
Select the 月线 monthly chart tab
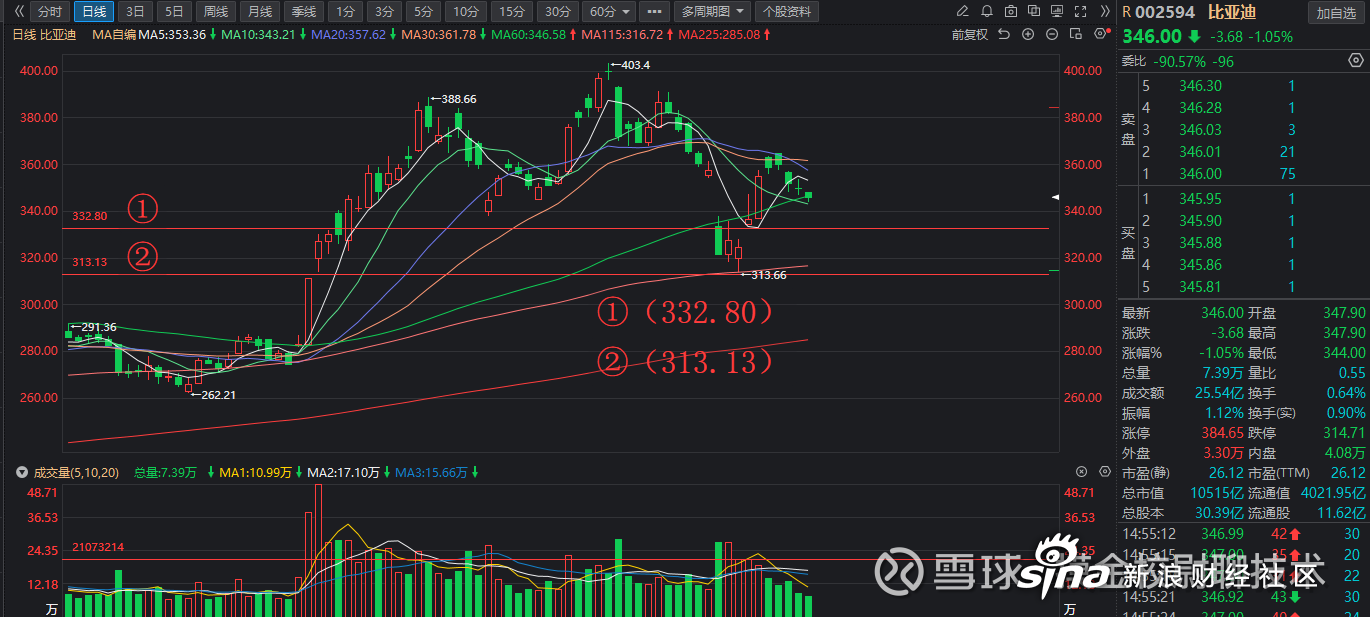(259, 12)
